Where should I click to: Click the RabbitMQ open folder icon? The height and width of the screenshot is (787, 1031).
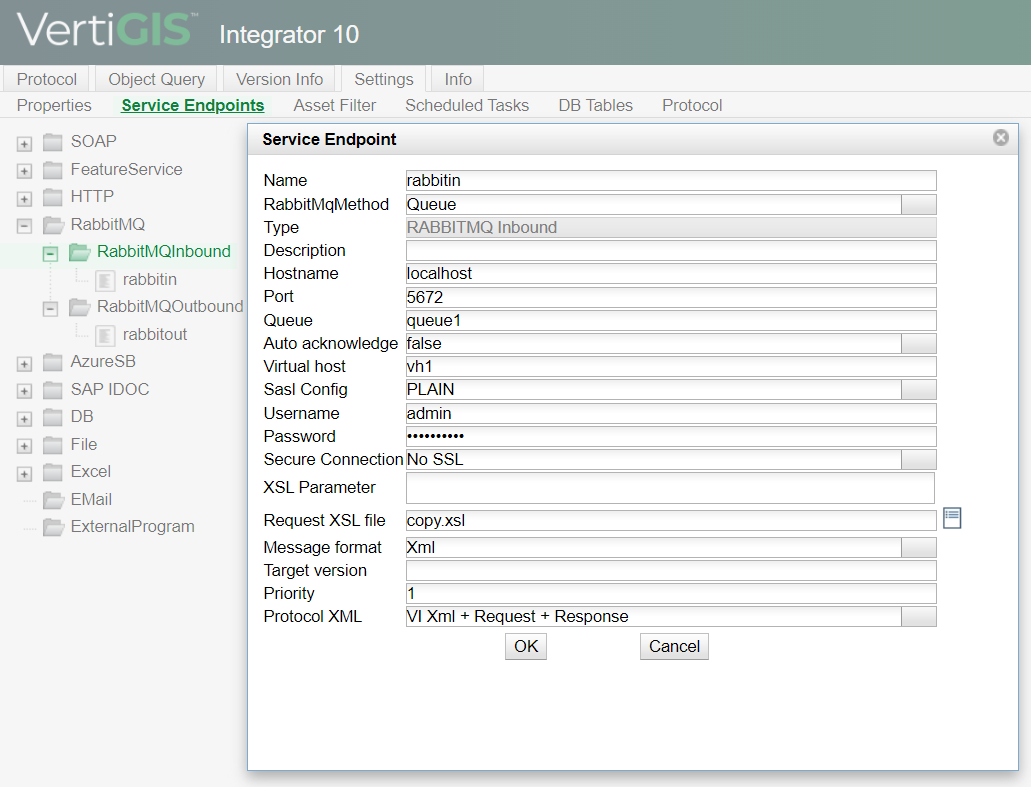[53, 225]
